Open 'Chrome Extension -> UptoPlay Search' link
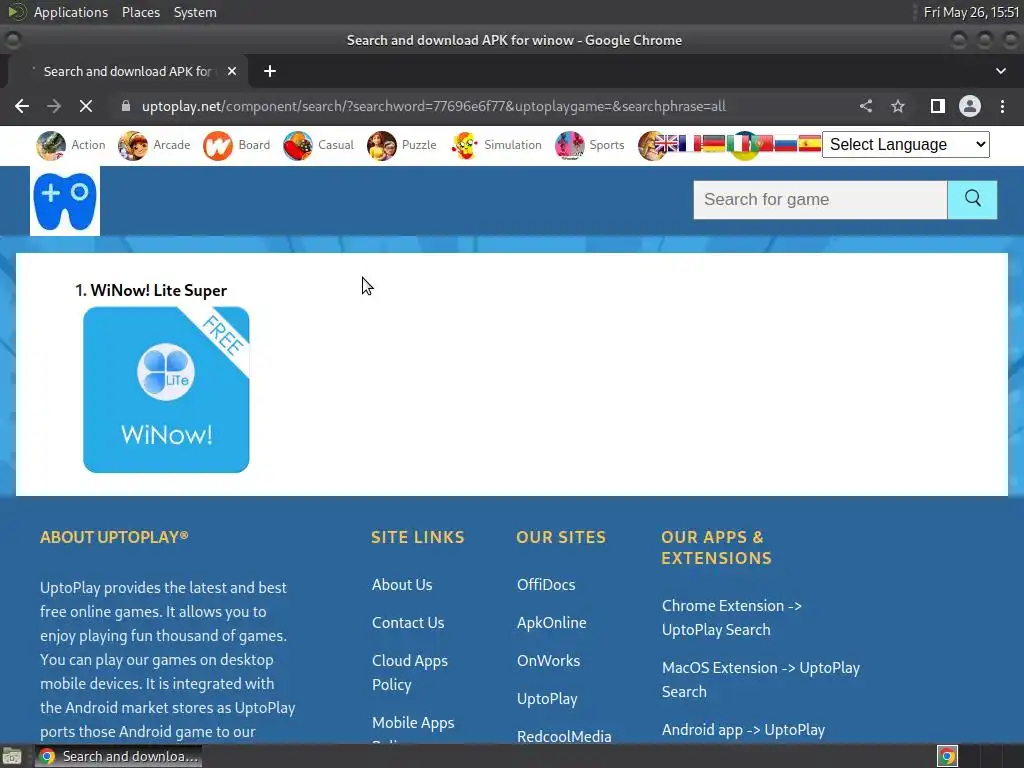 (732, 617)
